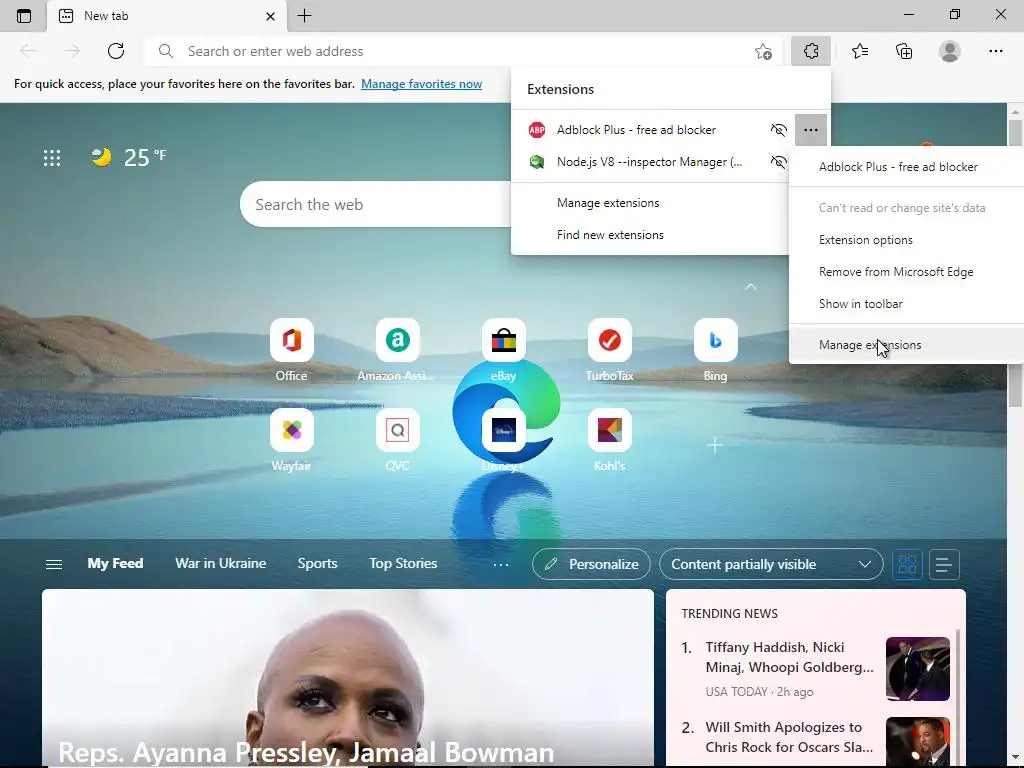
Task: Click the Adblock Plus ABP icon
Action: click(x=537, y=130)
